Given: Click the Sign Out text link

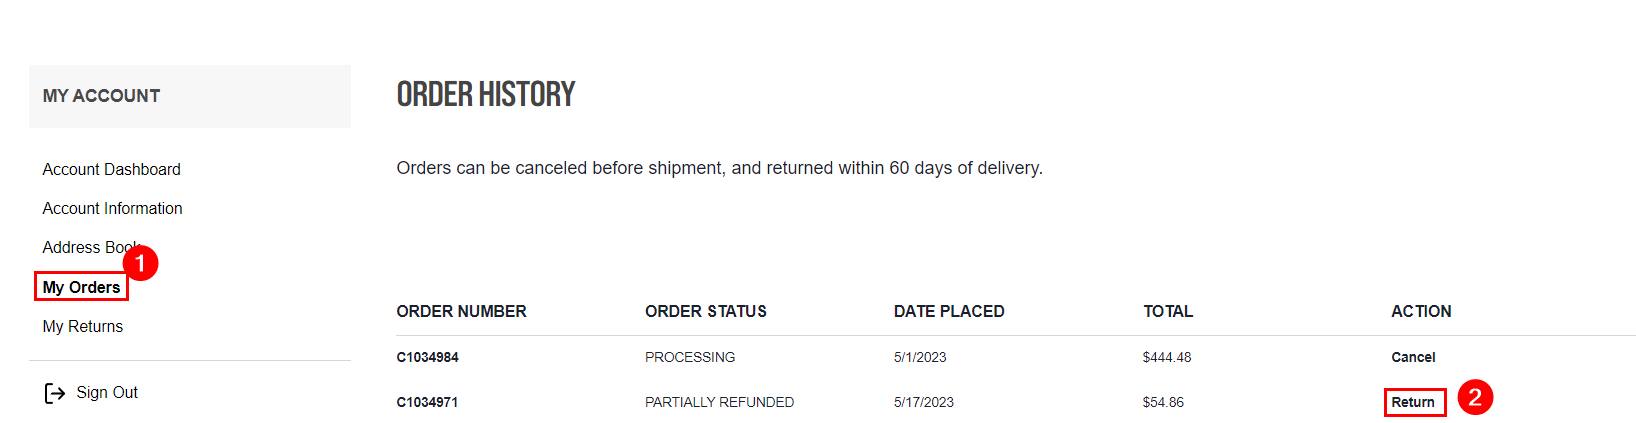Looking at the screenshot, I should 107,393.
